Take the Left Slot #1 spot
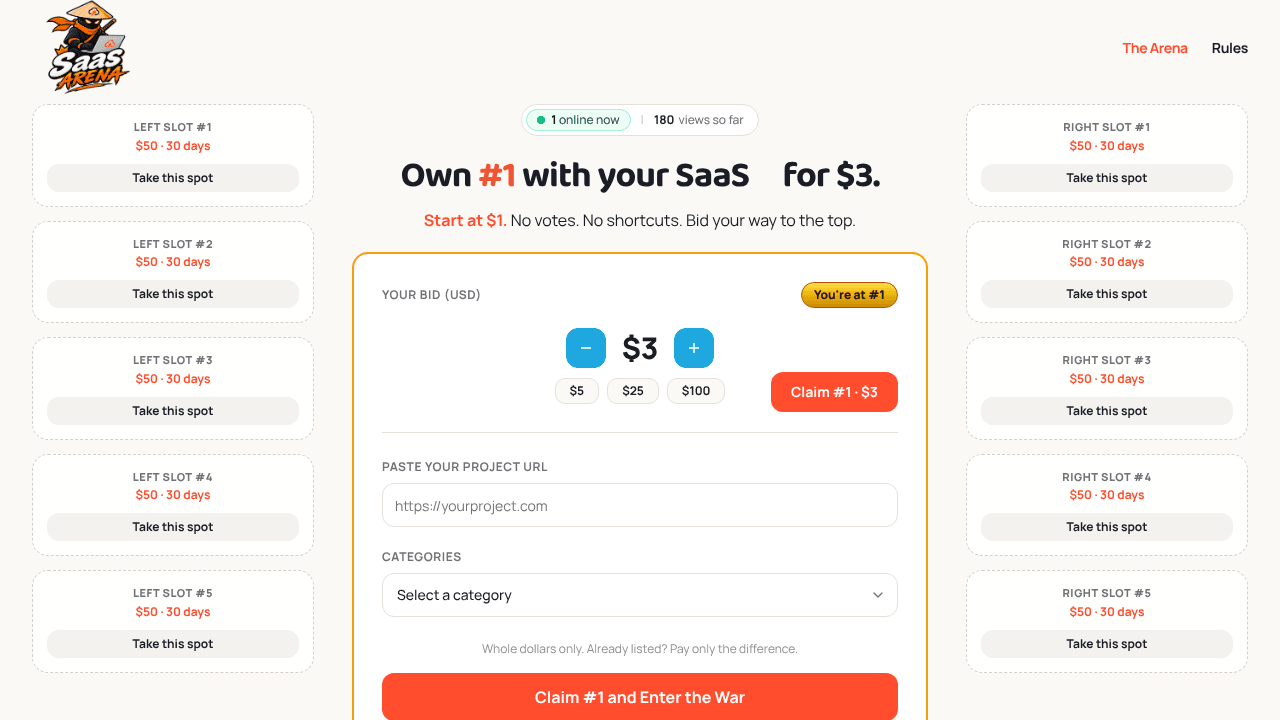Viewport: 1280px width, 720px height. coord(173,178)
